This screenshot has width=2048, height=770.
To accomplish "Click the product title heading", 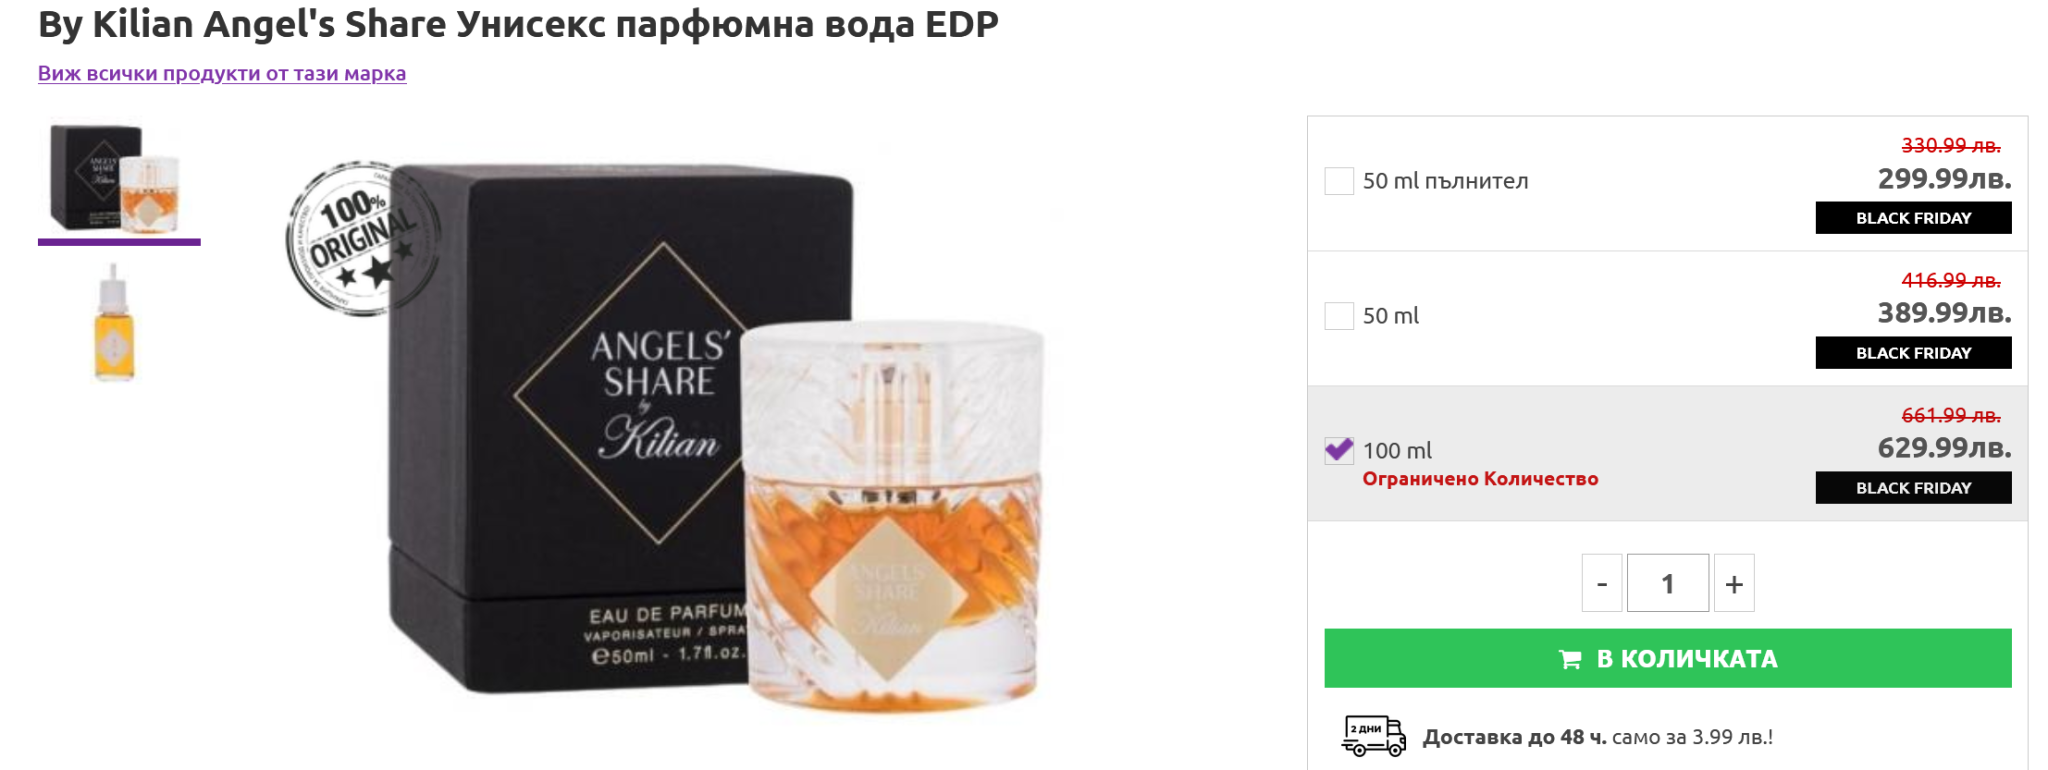I will 518,24.
